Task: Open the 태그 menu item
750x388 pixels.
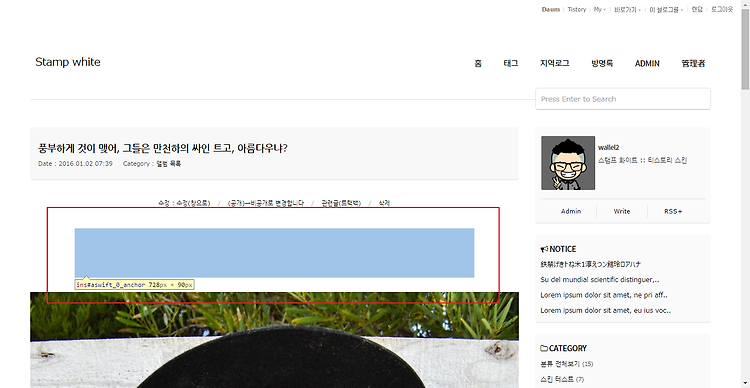Action: point(511,63)
